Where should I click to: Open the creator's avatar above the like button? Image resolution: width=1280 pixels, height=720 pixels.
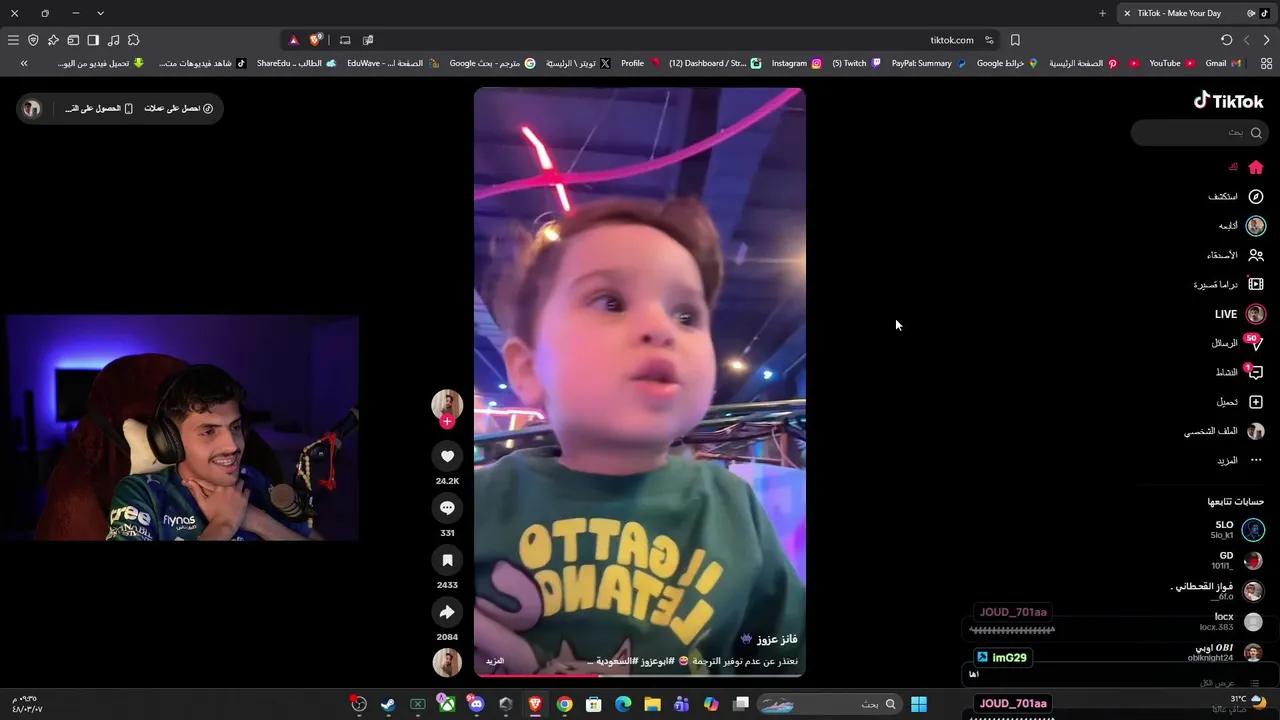coord(447,404)
